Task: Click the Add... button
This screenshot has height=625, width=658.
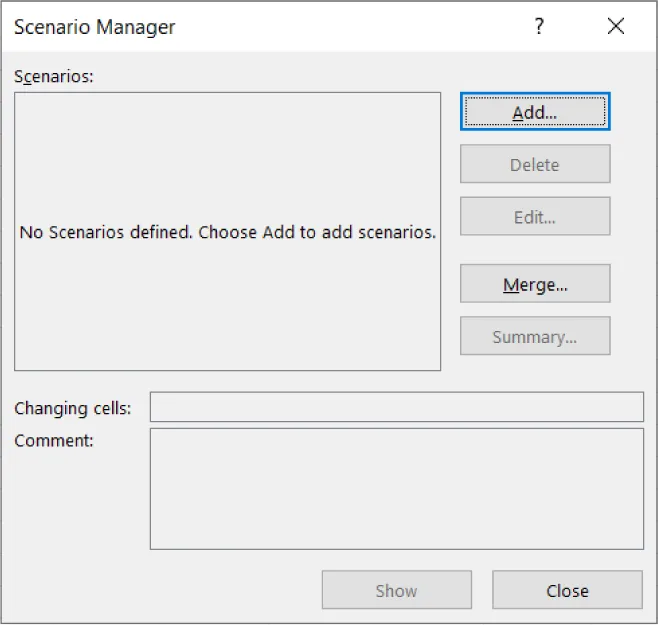Action: [x=534, y=112]
